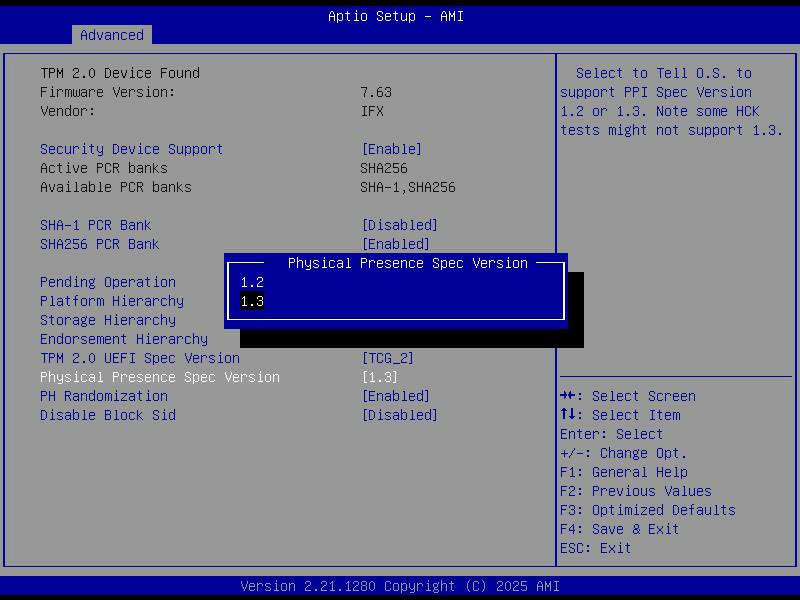
Task: Open Physical Presence Spec Version value 1.3
Action: pos(379,377)
